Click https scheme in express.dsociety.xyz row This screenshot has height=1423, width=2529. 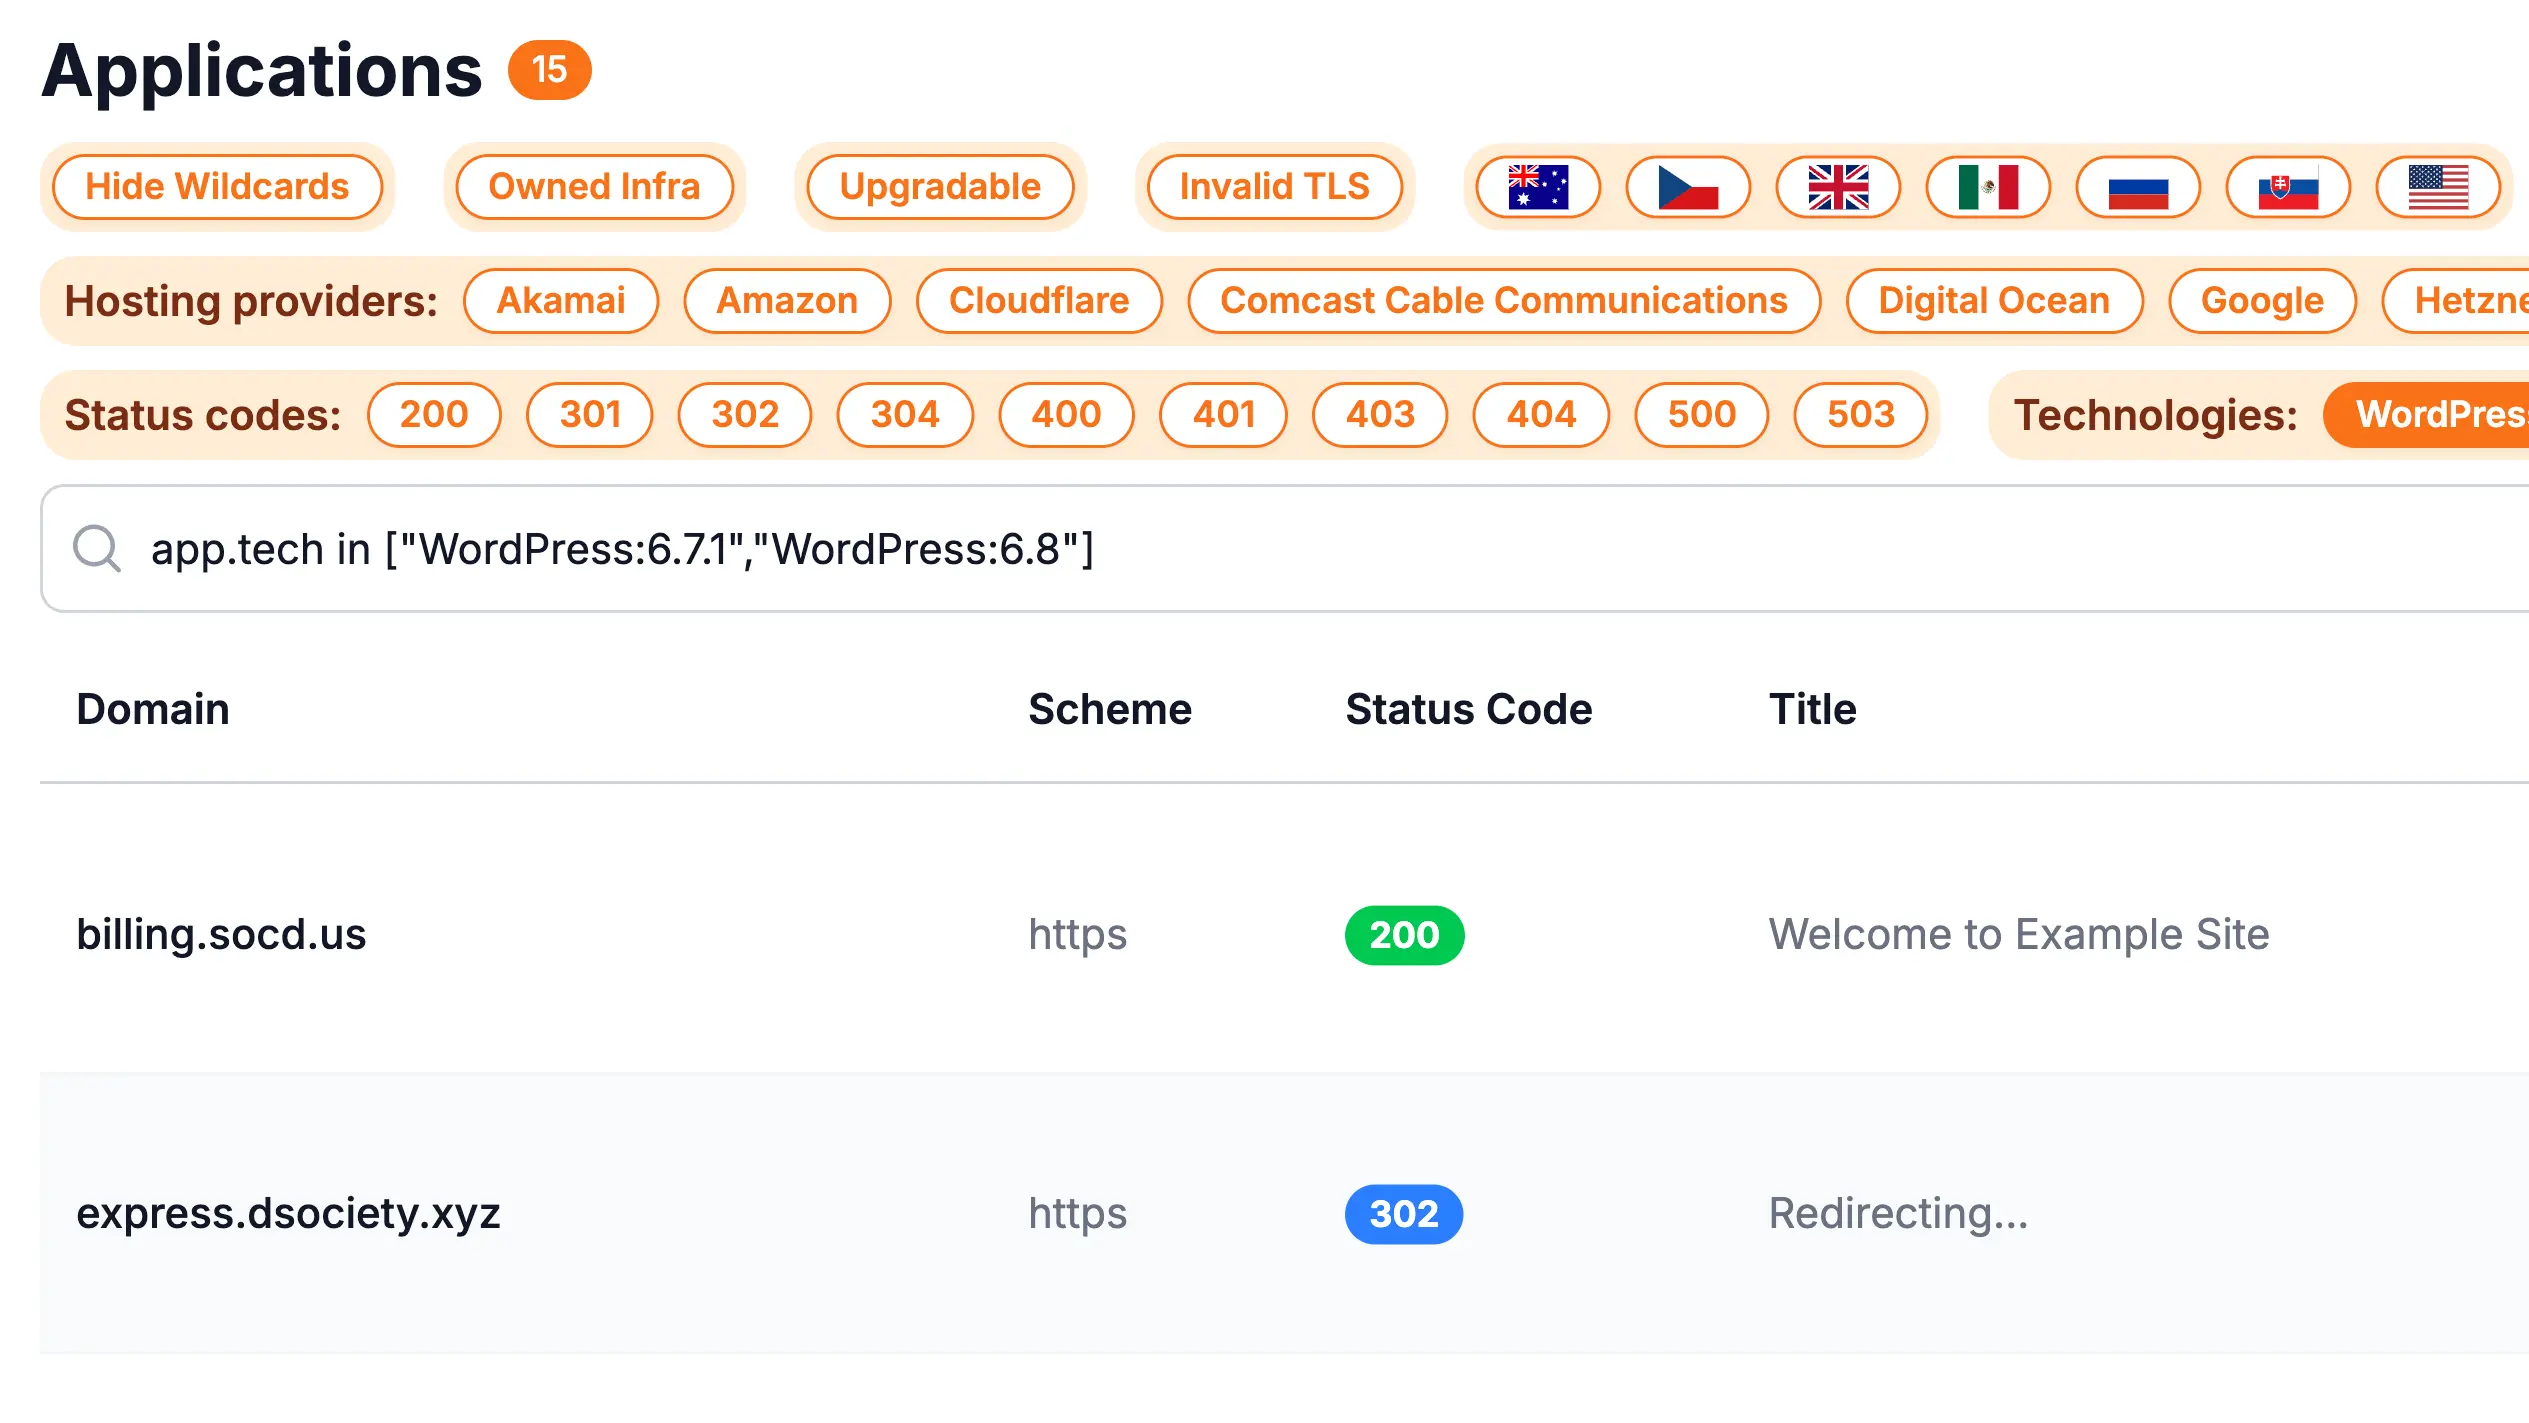tap(1077, 1214)
